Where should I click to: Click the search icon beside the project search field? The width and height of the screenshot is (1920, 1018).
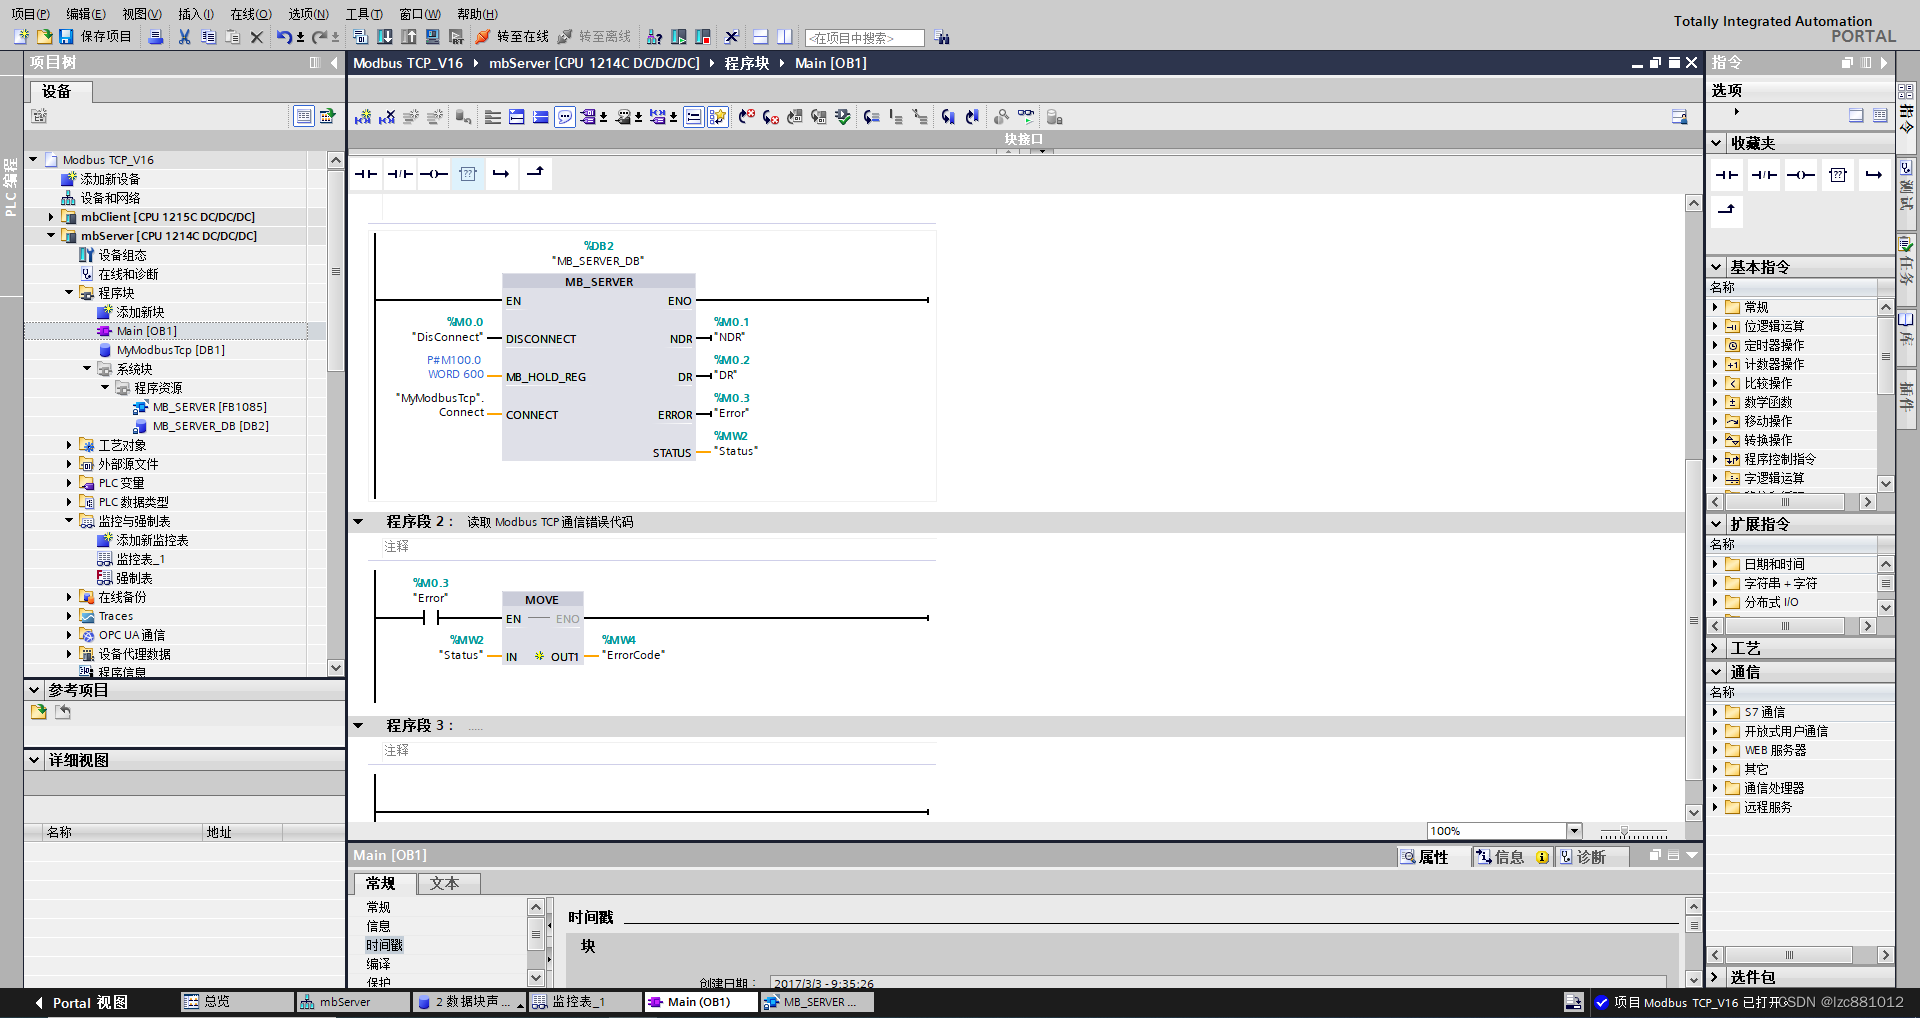(942, 38)
